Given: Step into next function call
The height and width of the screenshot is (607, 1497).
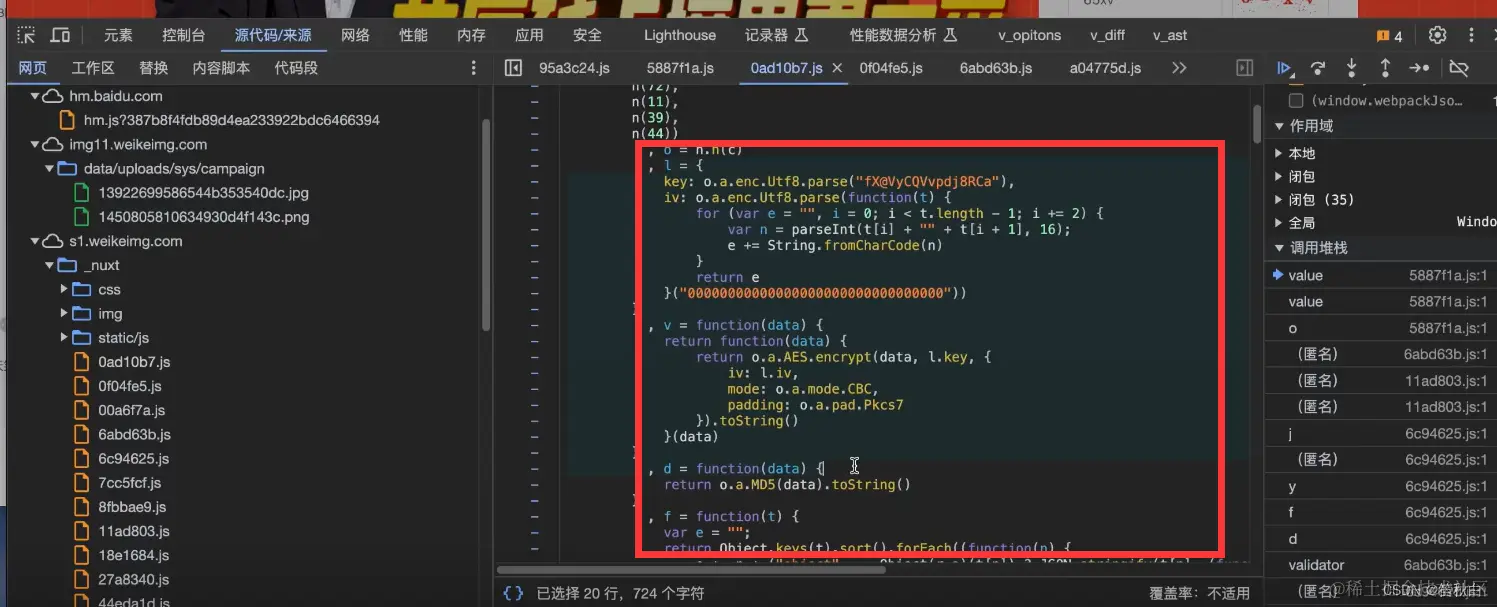Looking at the screenshot, I should click(x=1351, y=68).
